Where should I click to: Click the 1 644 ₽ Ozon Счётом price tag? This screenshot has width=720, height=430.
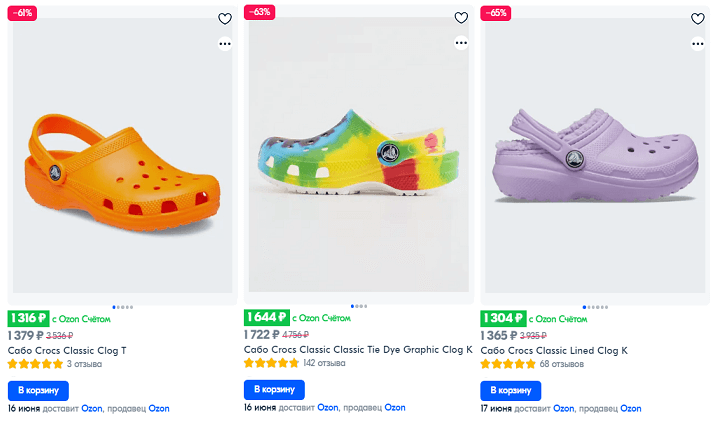[x=266, y=318]
